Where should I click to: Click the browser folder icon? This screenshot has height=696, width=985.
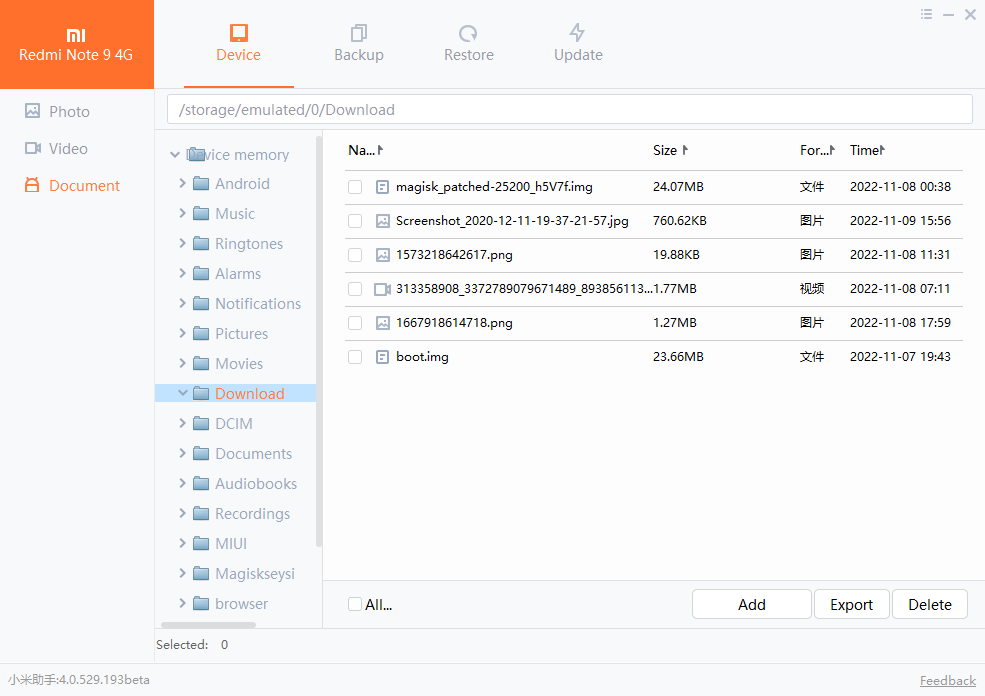coord(201,603)
